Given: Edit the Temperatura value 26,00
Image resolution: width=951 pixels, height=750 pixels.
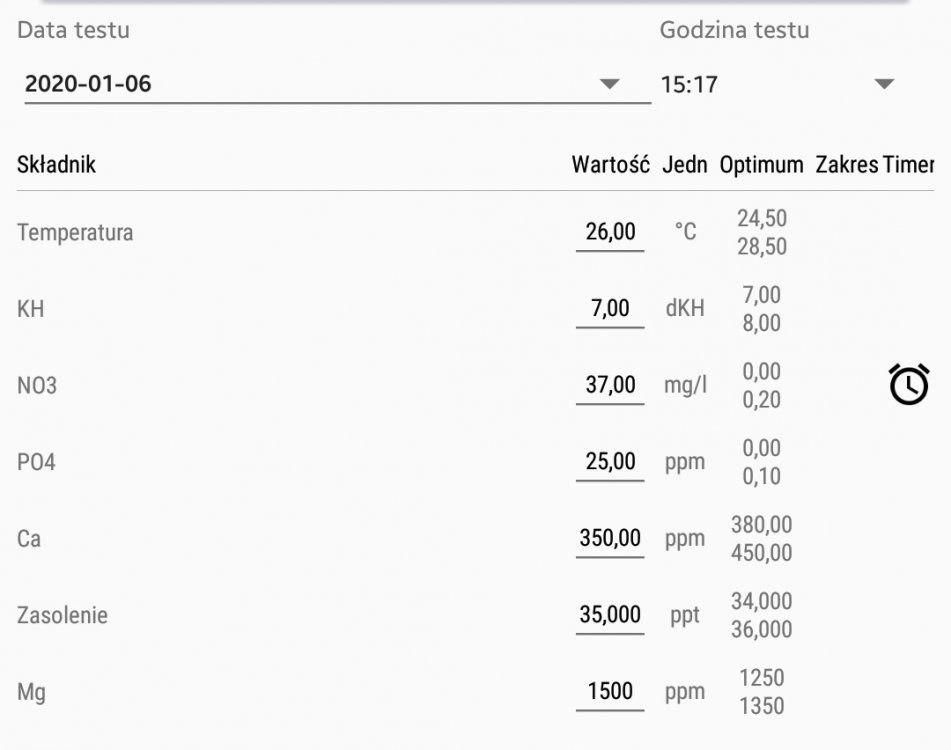Looking at the screenshot, I should 610,232.
